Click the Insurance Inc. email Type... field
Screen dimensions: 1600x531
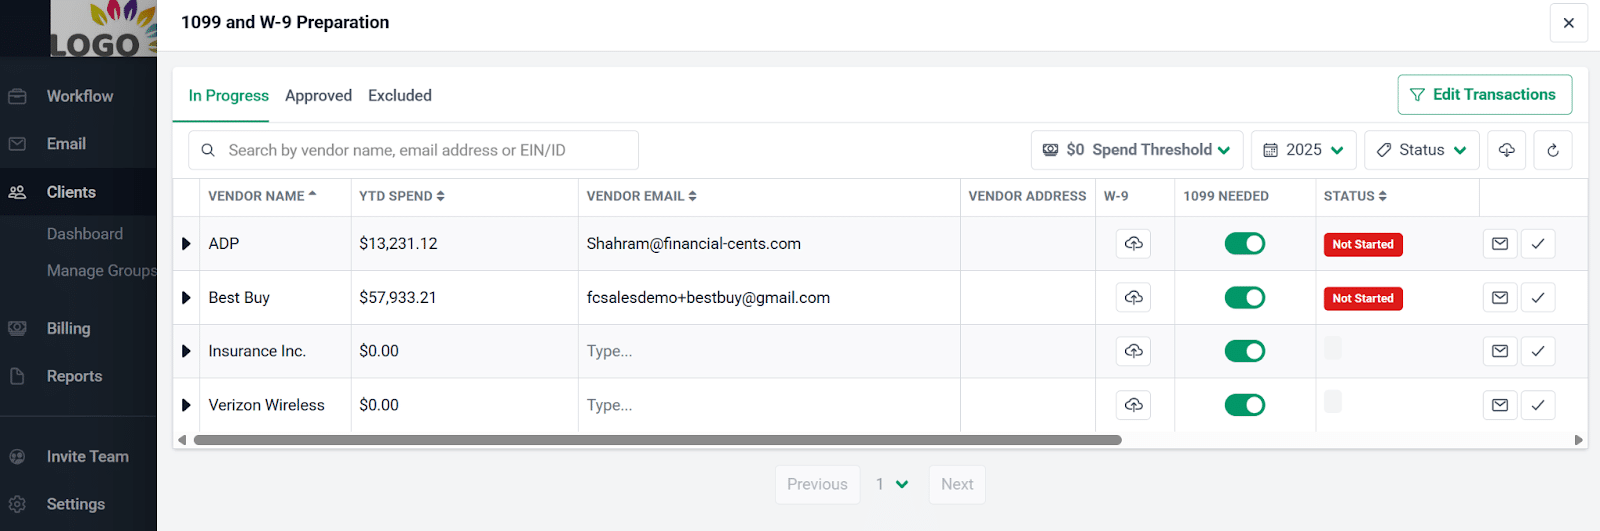pyautogui.click(x=768, y=351)
